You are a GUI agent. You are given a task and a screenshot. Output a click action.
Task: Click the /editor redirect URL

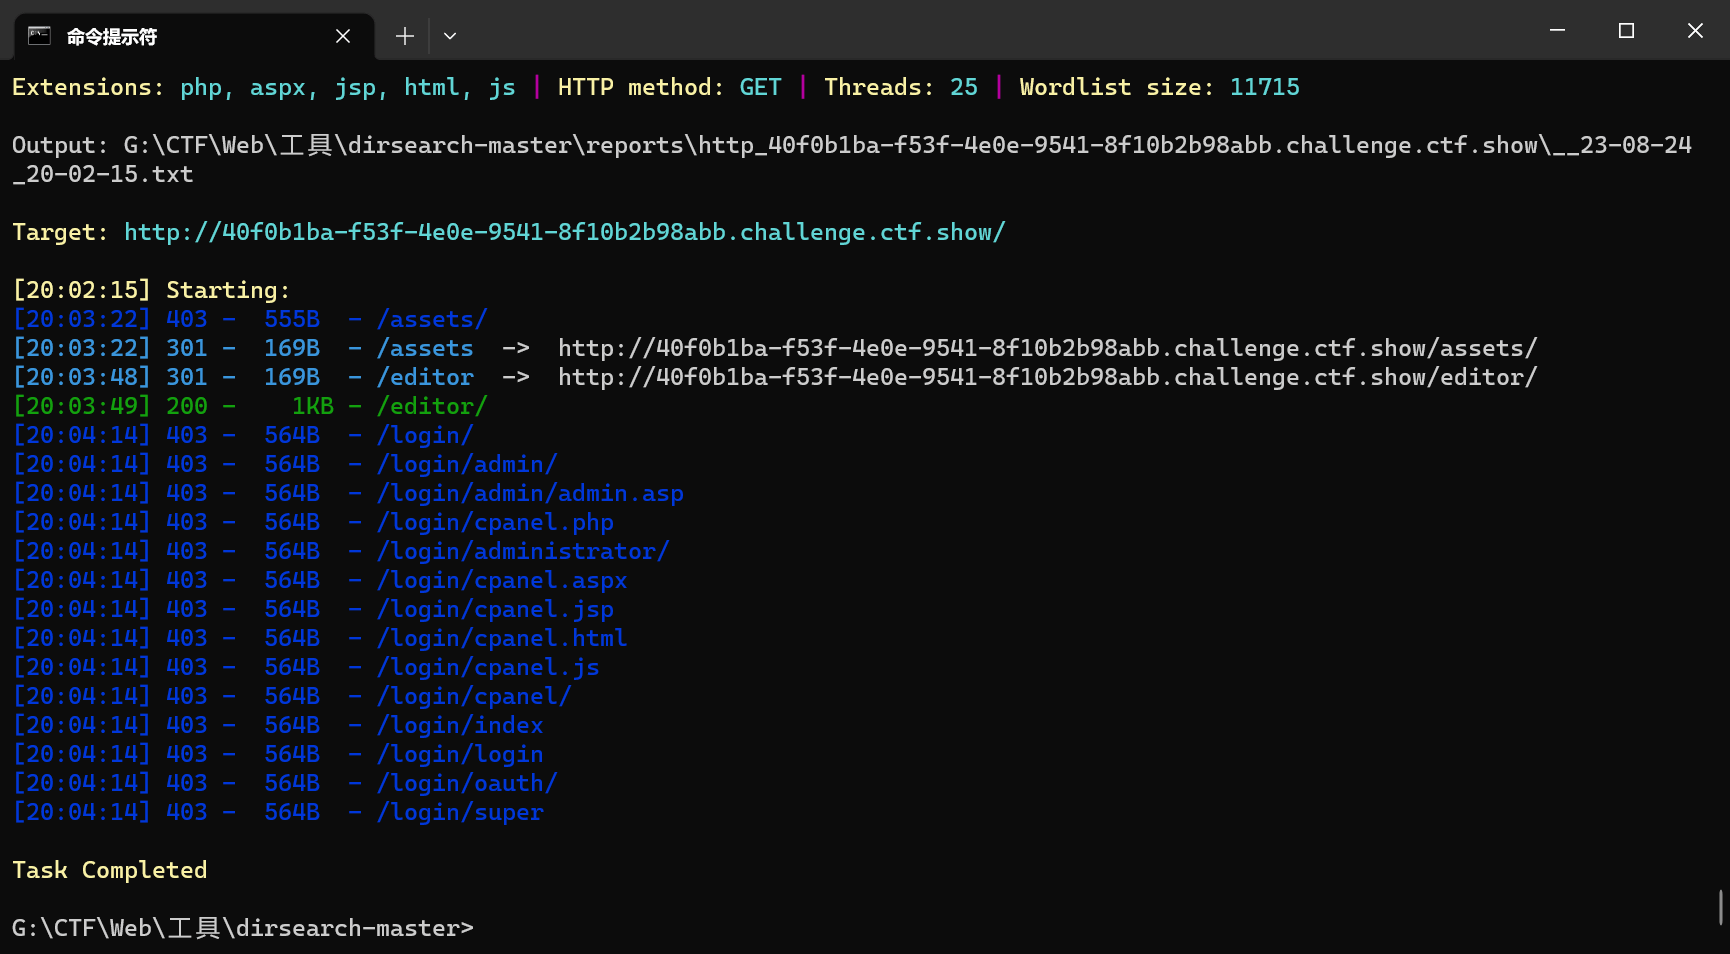[1047, 377]
